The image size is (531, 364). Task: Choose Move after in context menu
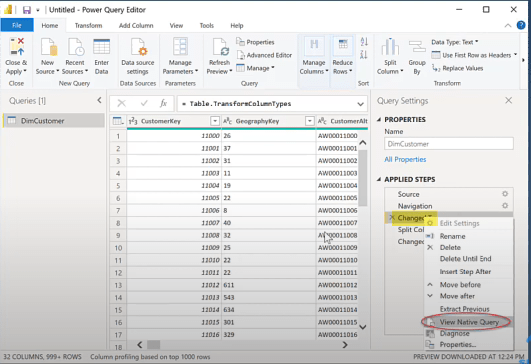click(469, 296)
